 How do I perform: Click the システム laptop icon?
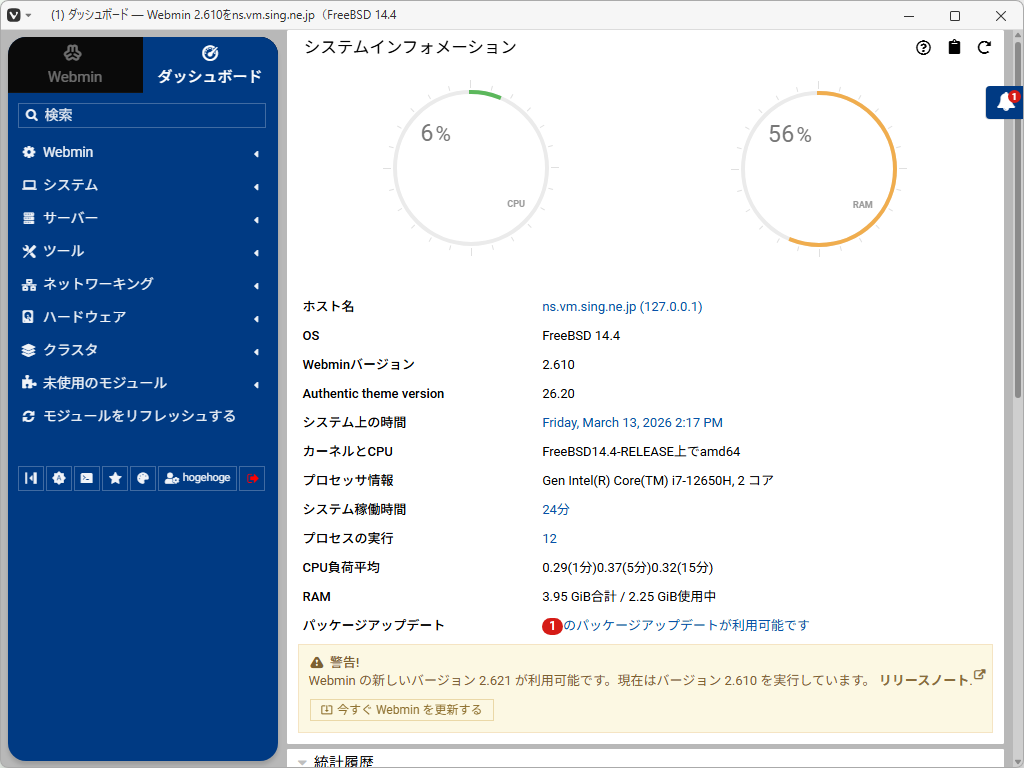tap(29, 185)
